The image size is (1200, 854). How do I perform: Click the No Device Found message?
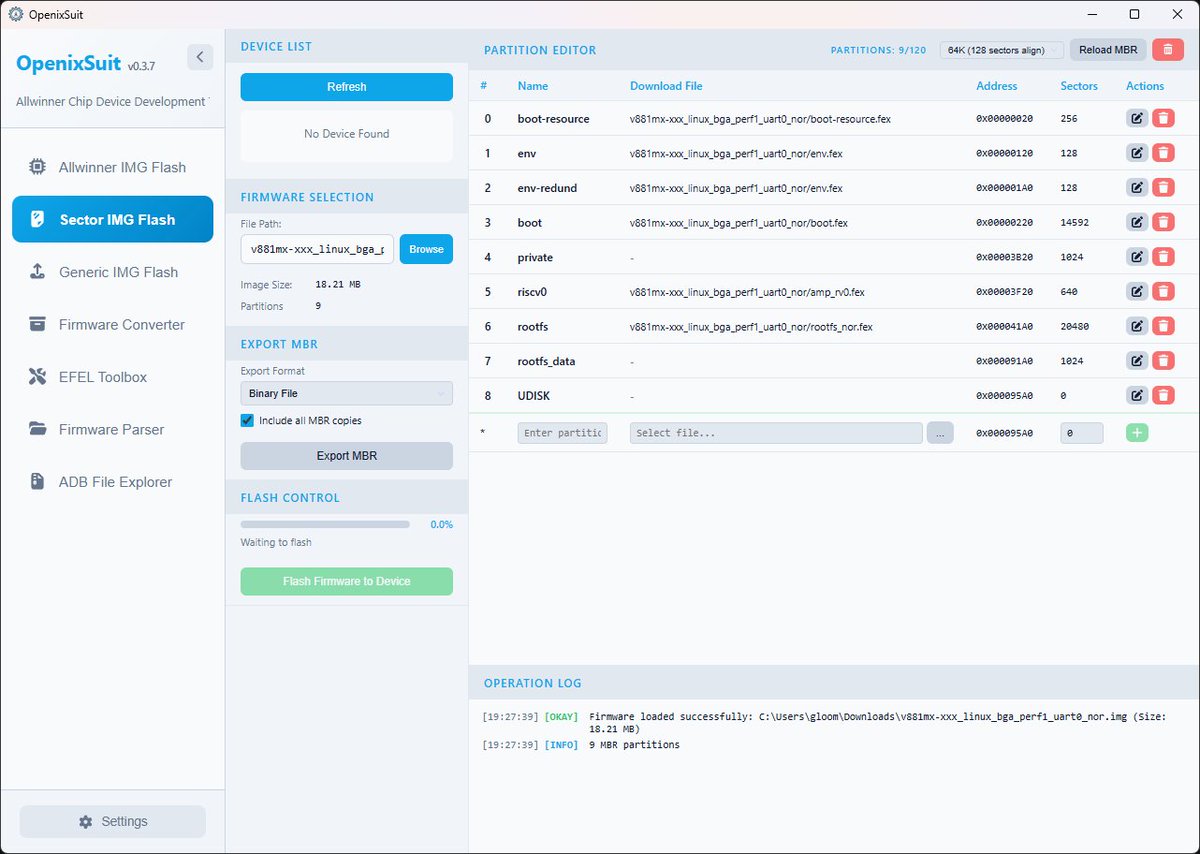(346, 134)
